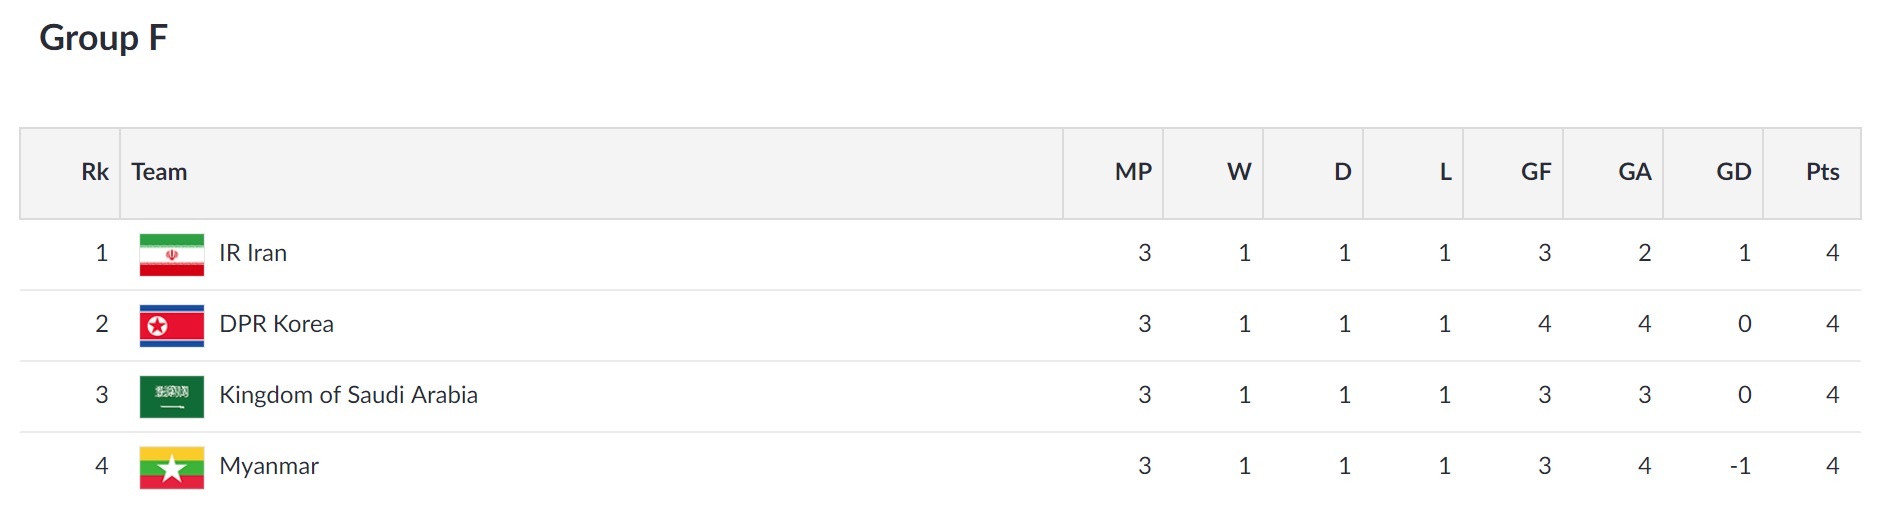Image resolution: width=1878 pixels, height=526 pixels.
Task: Open the IR Iran team link
Action: point(253,253)
